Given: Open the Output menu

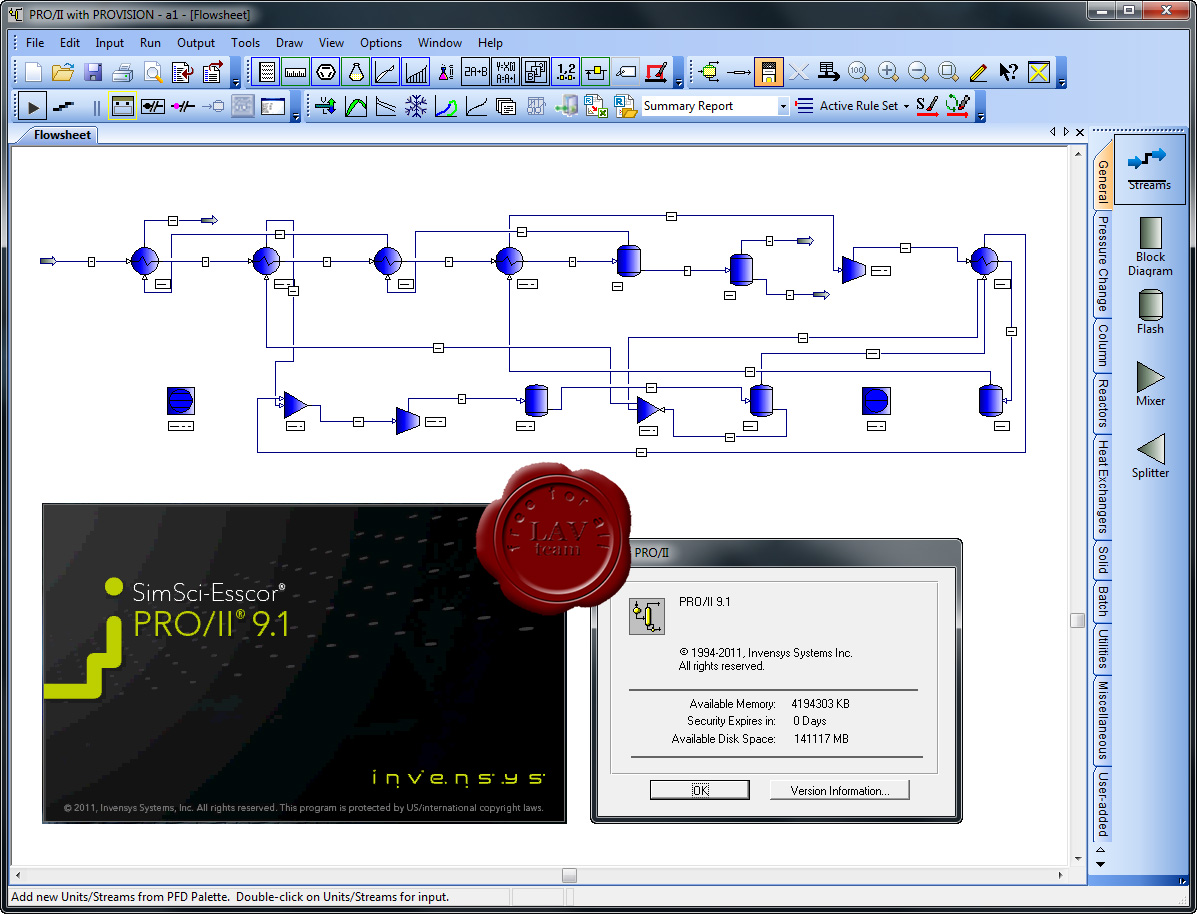Looking at the screenshot, I should (196, 43).
